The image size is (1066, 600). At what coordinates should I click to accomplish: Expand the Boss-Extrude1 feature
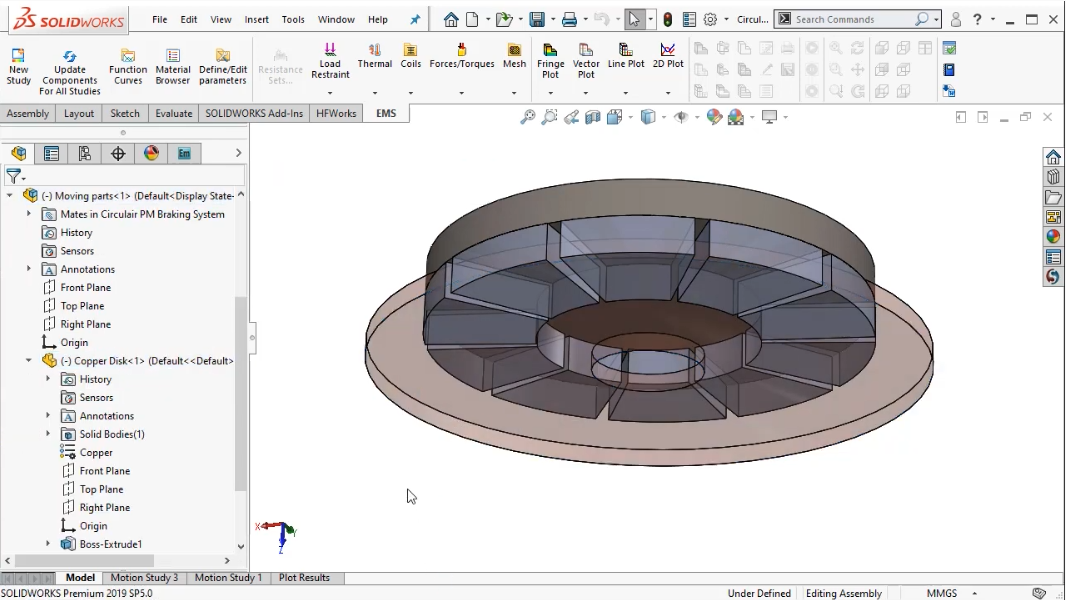pos(48,544)
